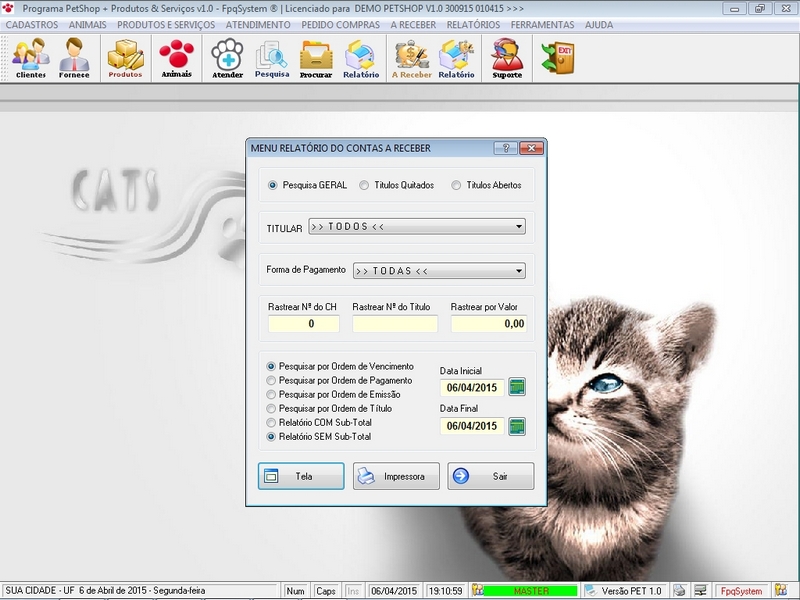Click the help question mark in dialog title
Screen dimensions: 800x600
pos(506,148)
